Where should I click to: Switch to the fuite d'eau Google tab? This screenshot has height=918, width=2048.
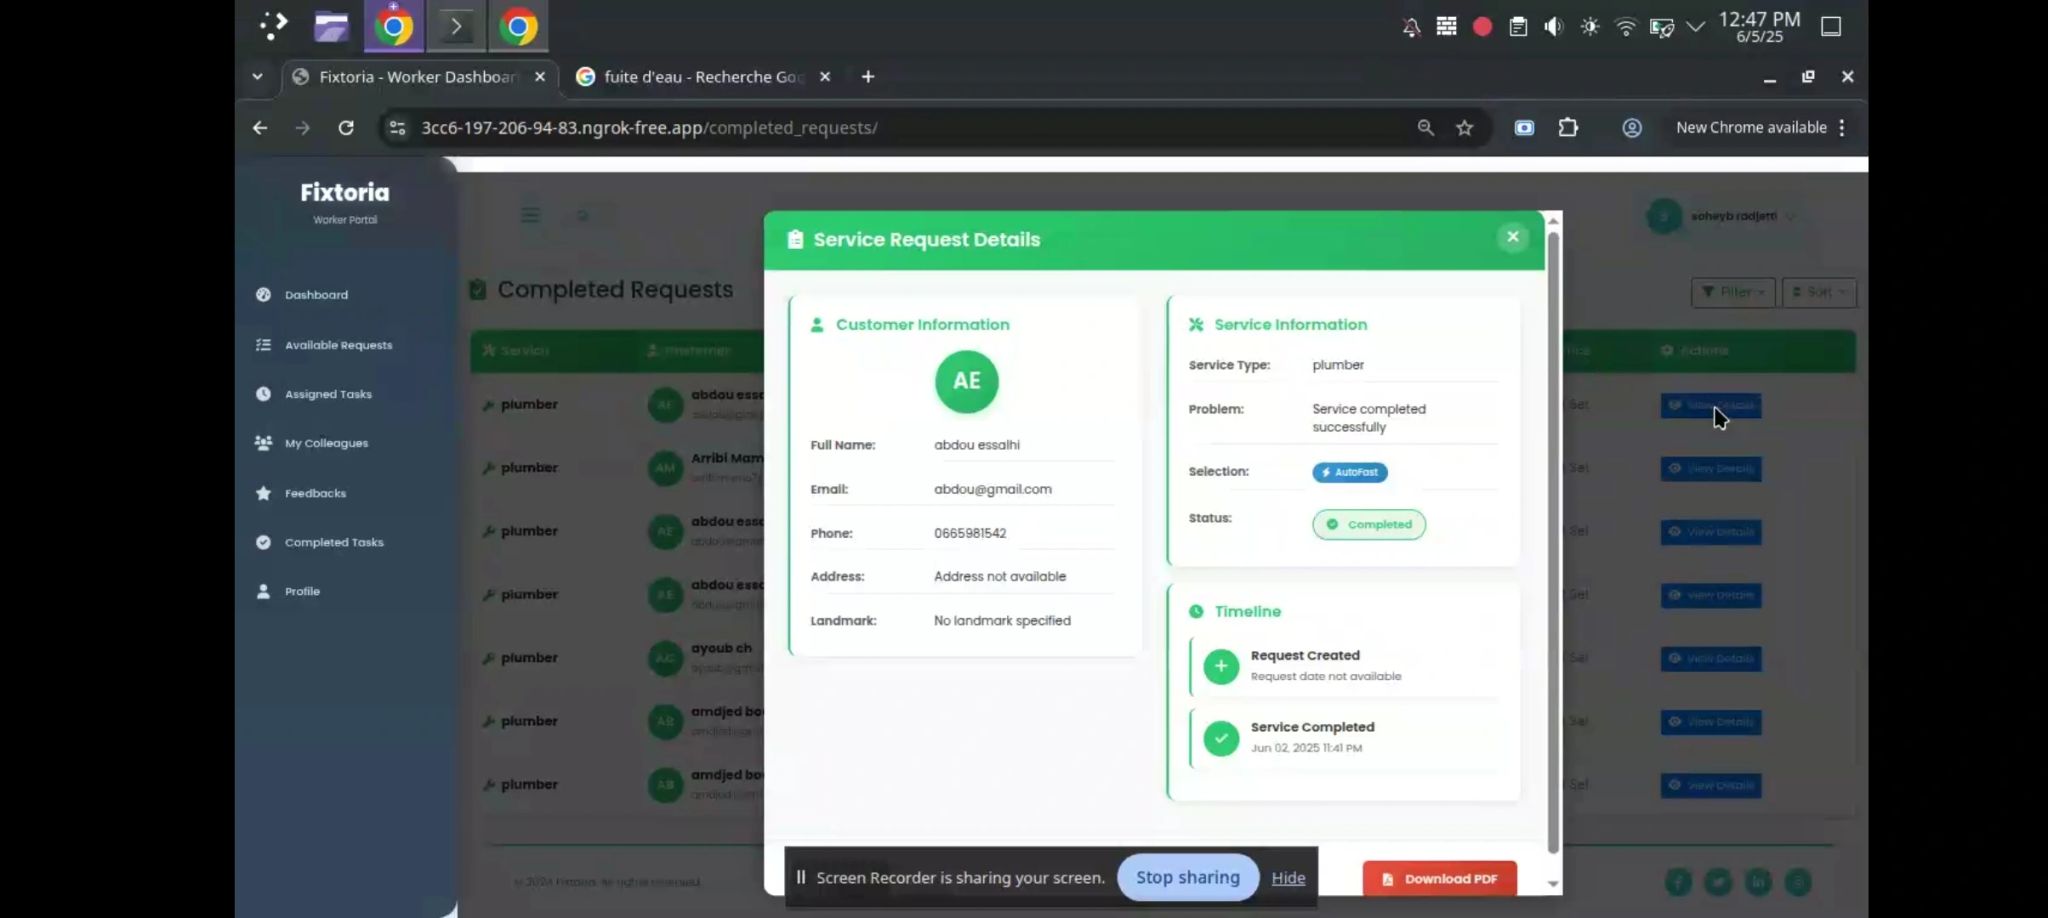[x=702, y=77]
